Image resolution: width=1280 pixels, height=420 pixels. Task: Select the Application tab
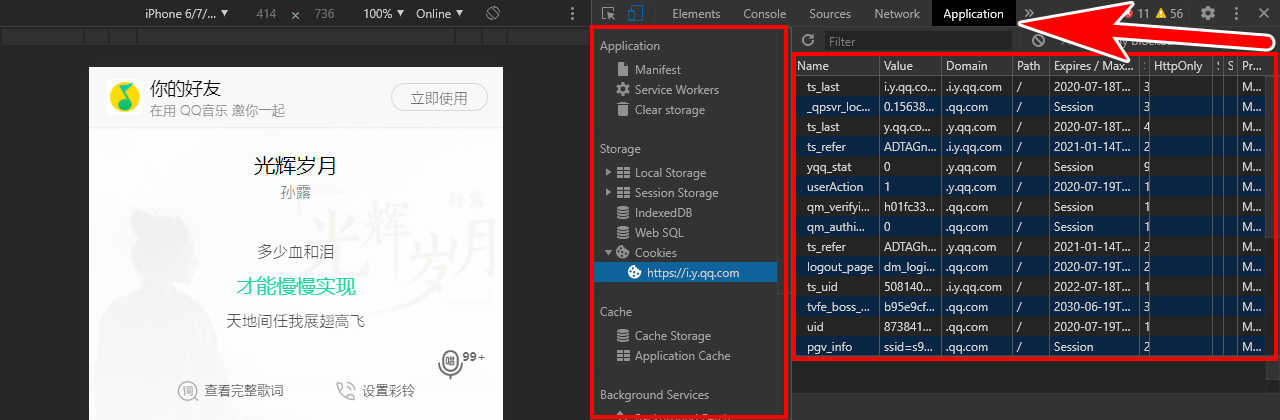(973, 14)
